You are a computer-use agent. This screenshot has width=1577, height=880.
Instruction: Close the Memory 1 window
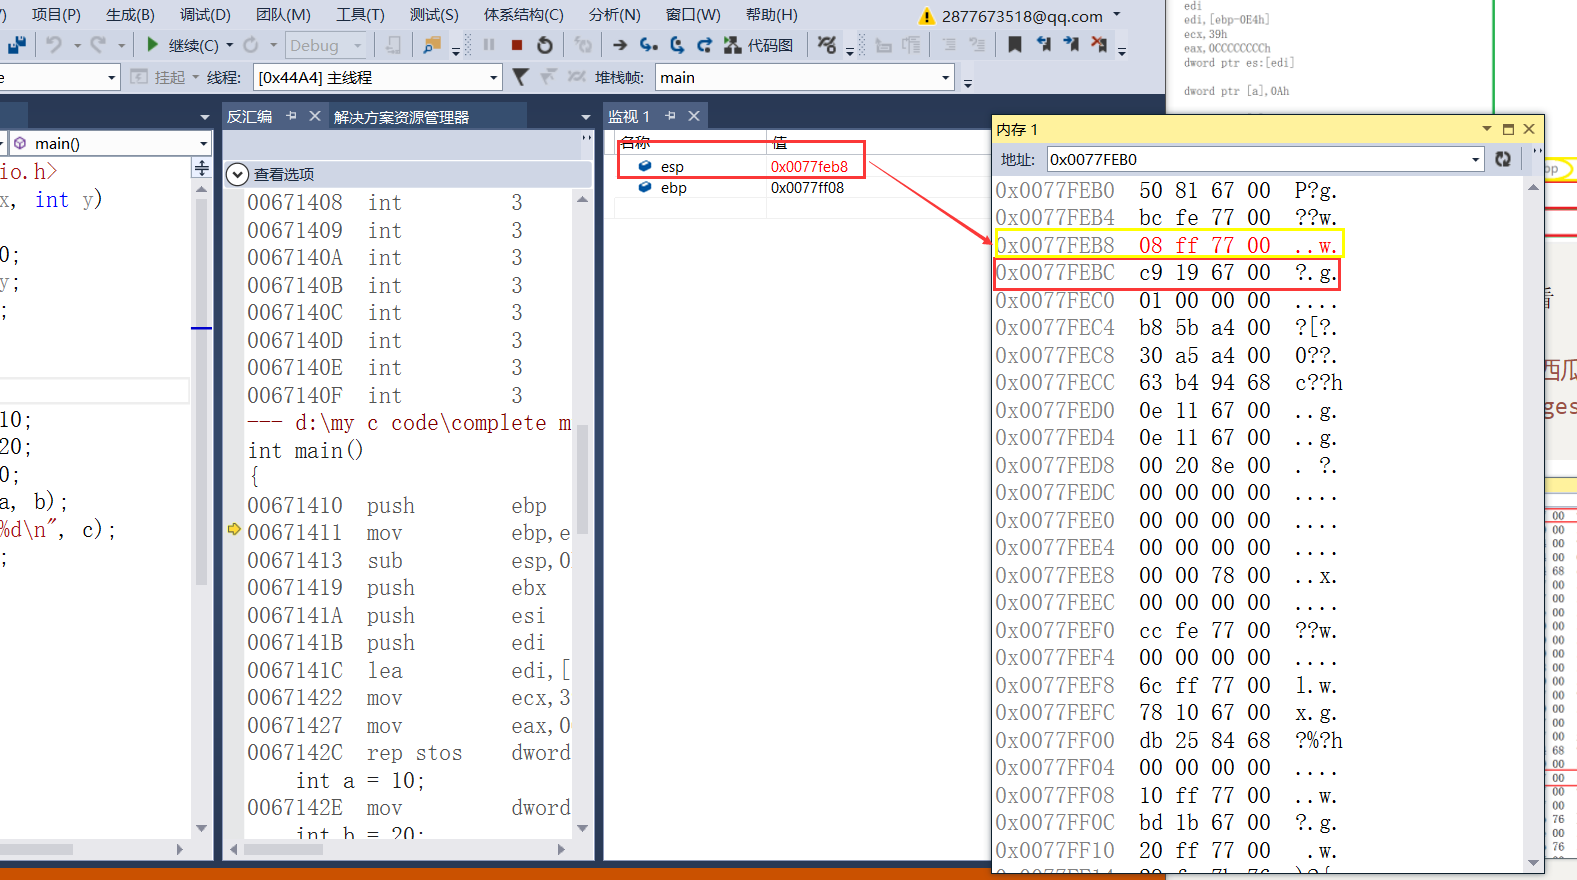tap(1529, 129)
